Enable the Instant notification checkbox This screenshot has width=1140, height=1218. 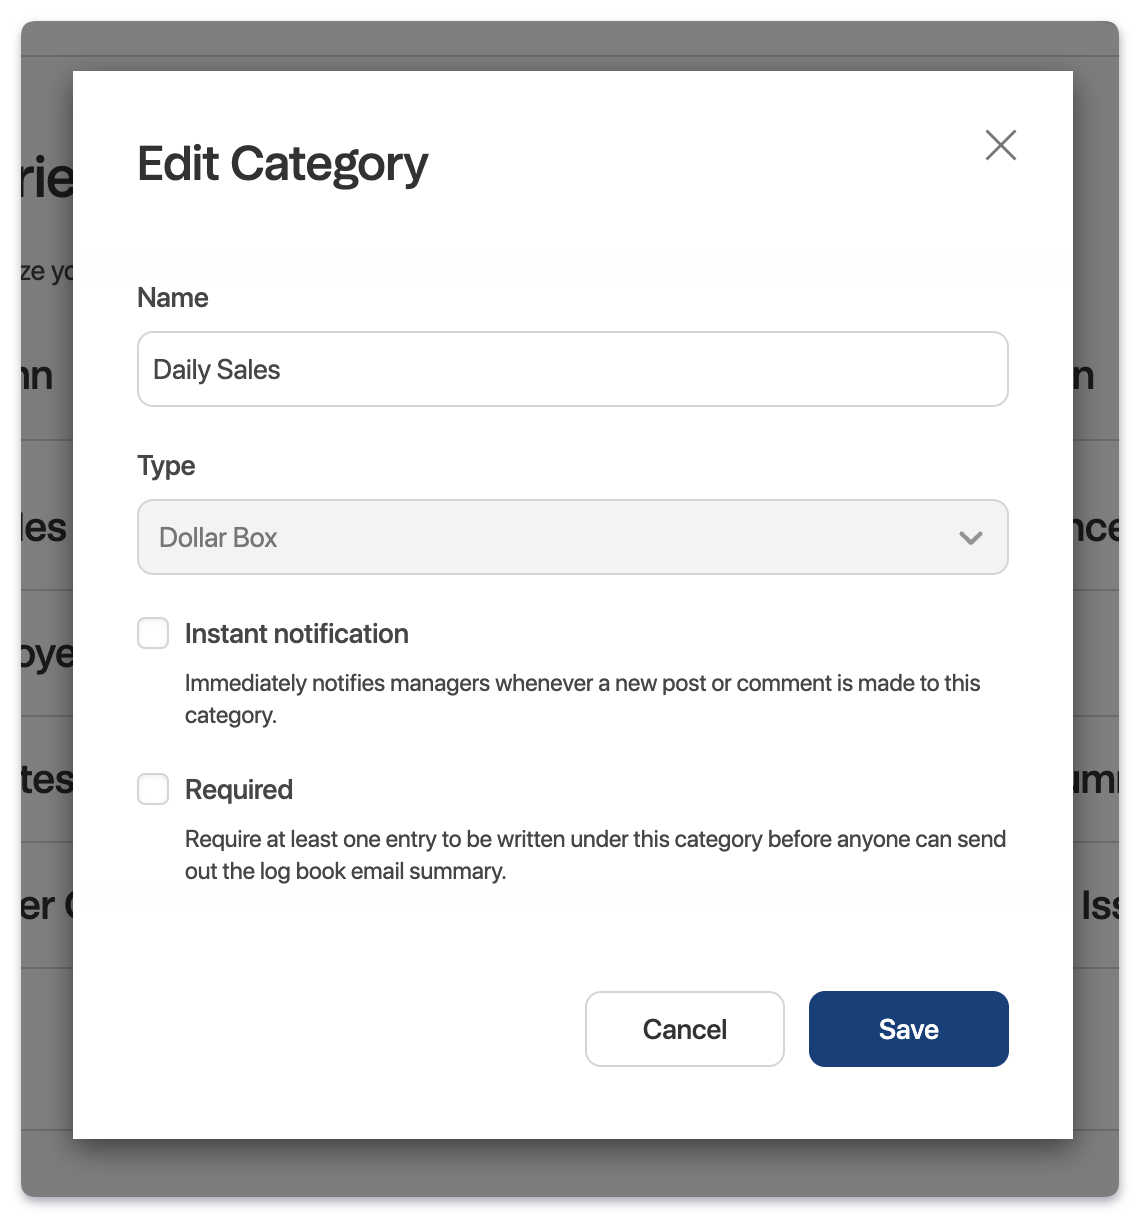coord(153,633)
